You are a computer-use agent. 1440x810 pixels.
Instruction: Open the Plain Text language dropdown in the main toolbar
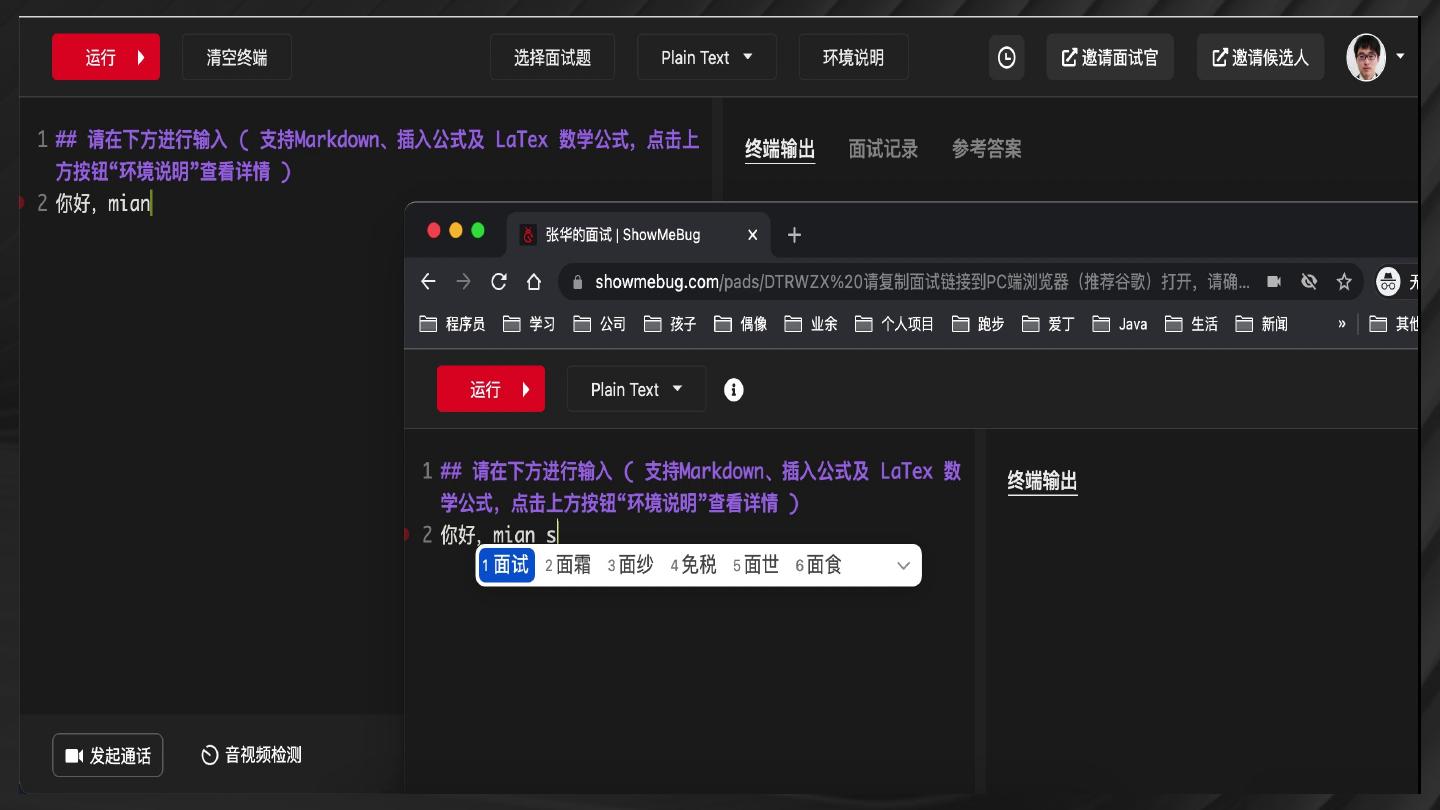tap(707, 57)
